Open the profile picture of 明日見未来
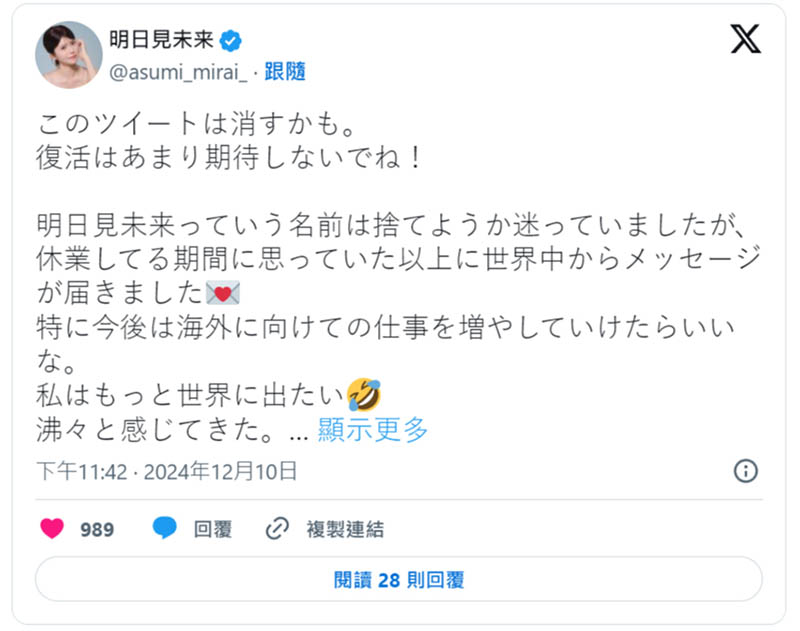 tap(69, 54)
